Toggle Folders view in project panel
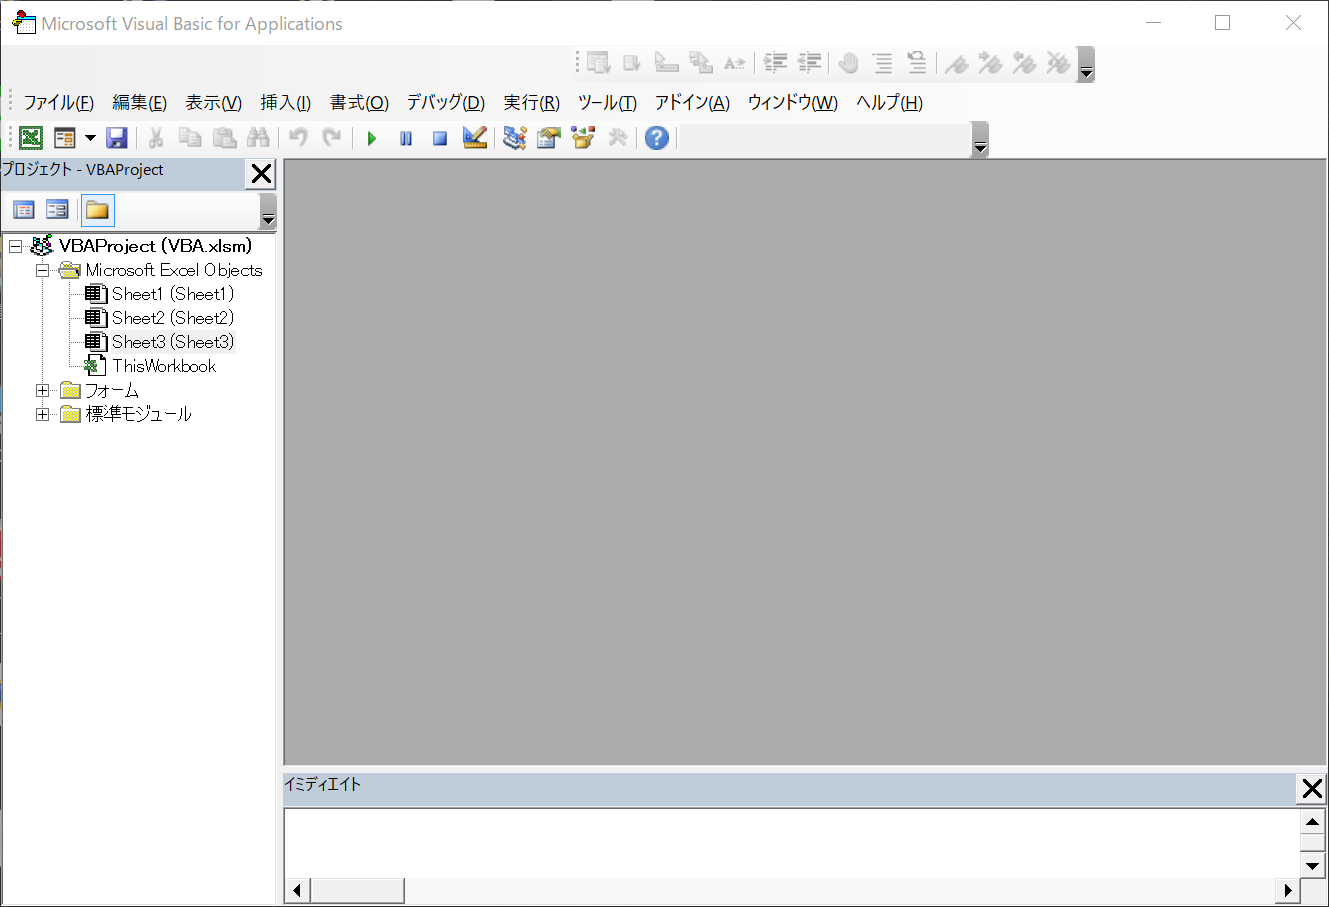The image size is (1329, 907). coord(97,210)
